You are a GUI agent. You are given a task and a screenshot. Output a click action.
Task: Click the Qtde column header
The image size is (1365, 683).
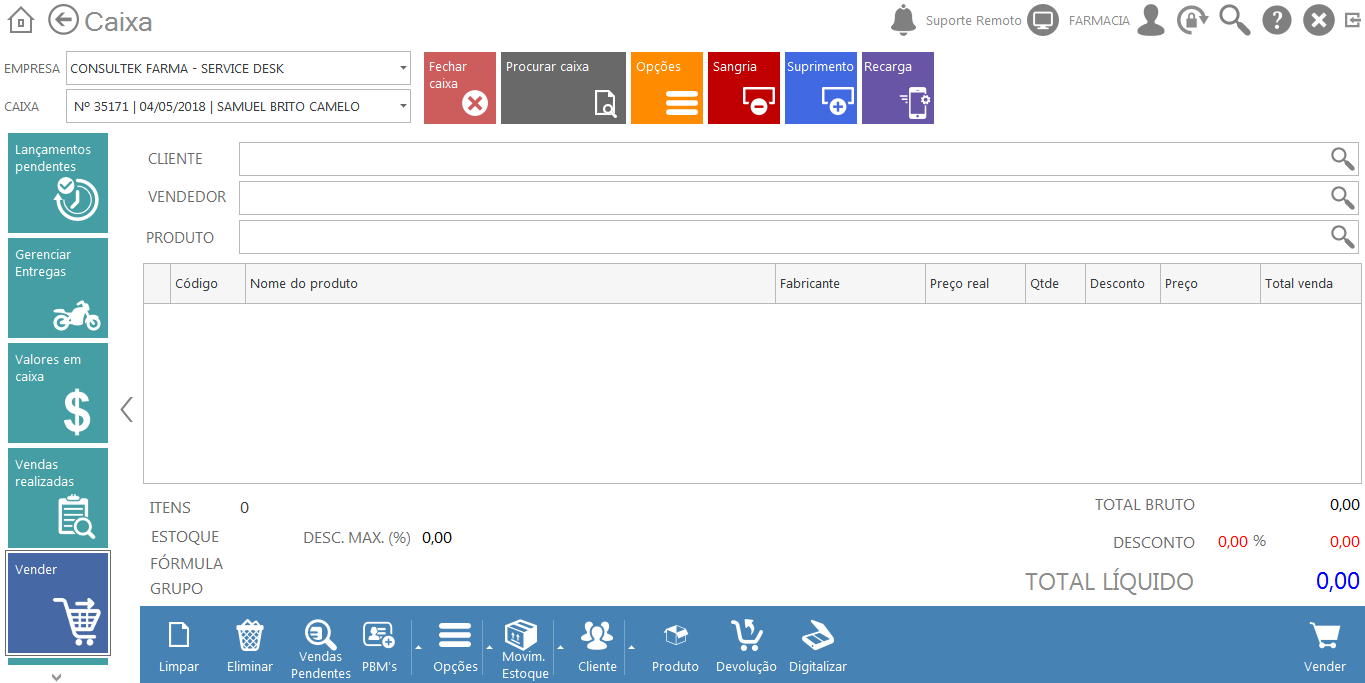click(x=1056, y=284)
